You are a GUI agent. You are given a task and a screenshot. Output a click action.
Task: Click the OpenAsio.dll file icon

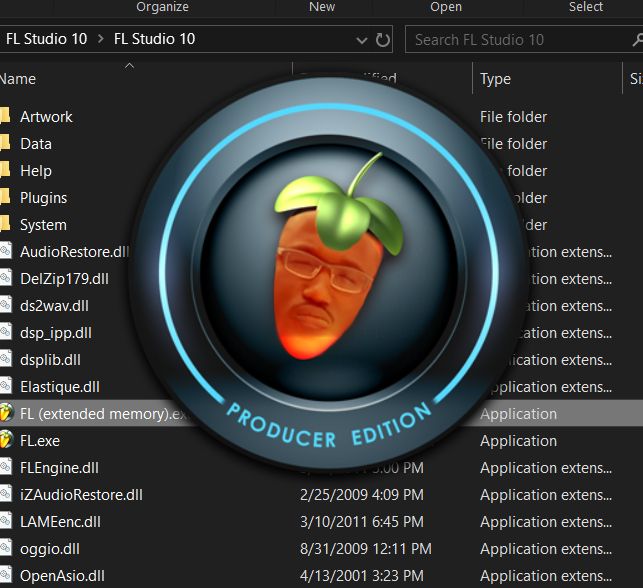point(5,575)
